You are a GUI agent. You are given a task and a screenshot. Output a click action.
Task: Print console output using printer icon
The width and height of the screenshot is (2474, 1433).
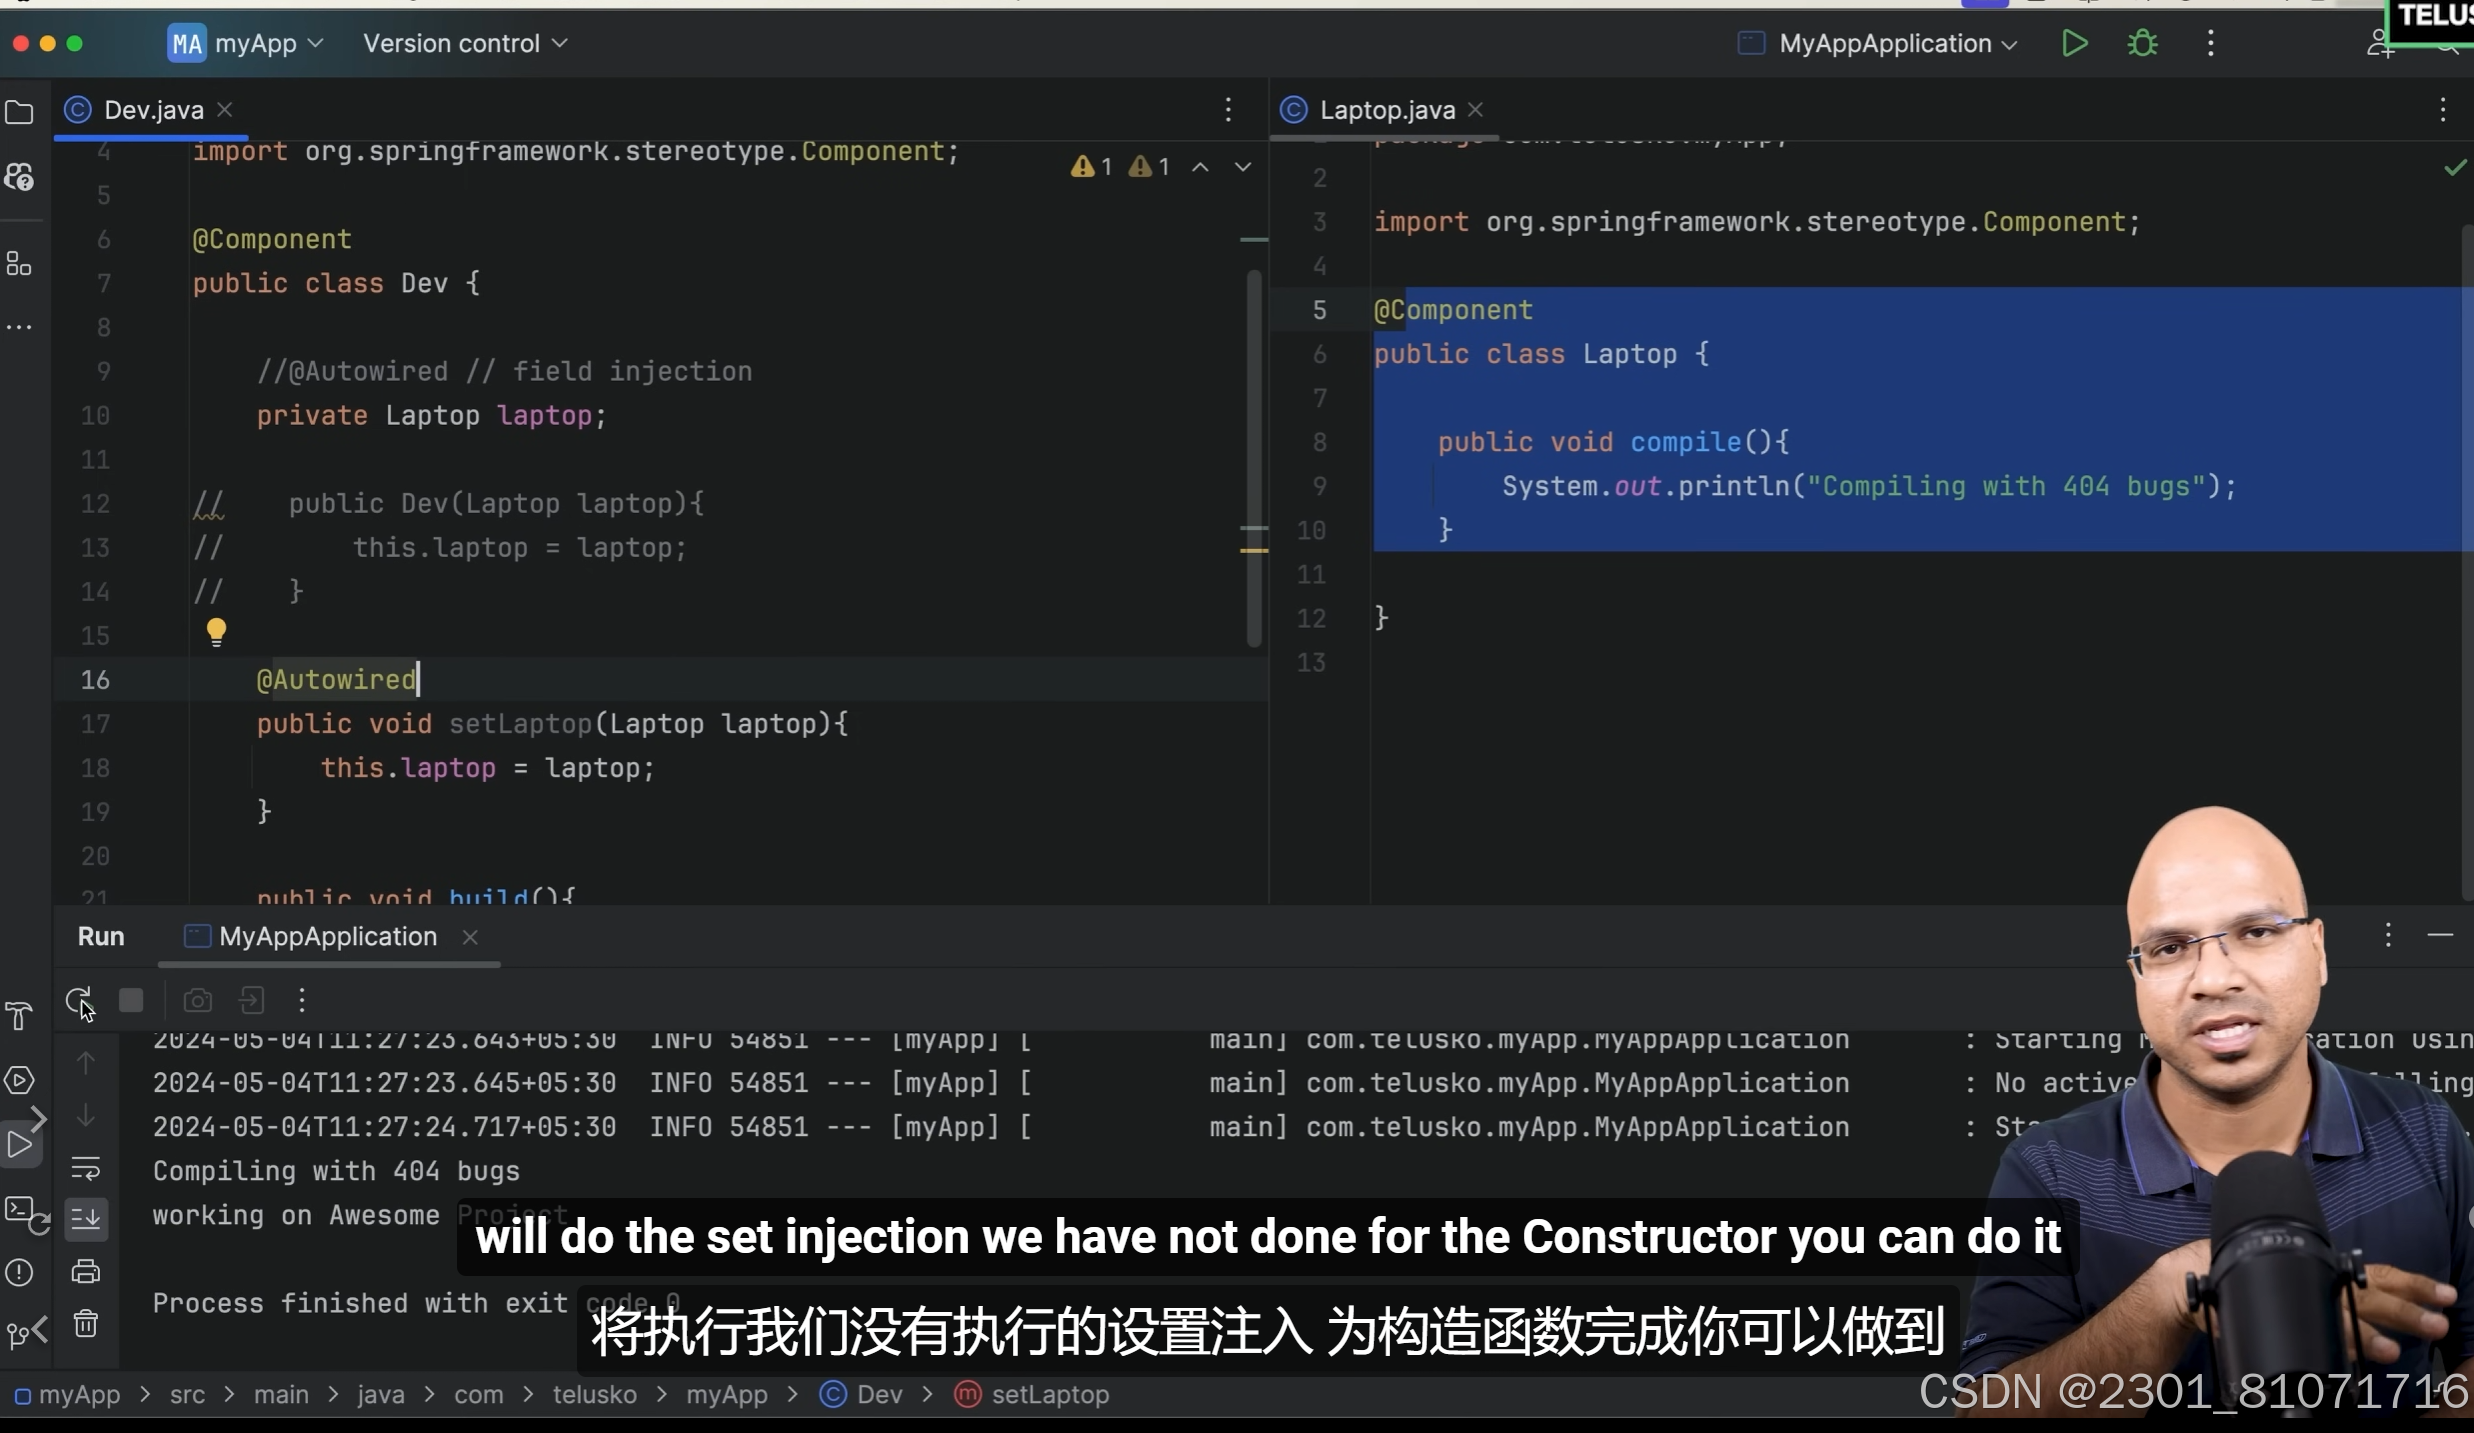click(86, 1271)
